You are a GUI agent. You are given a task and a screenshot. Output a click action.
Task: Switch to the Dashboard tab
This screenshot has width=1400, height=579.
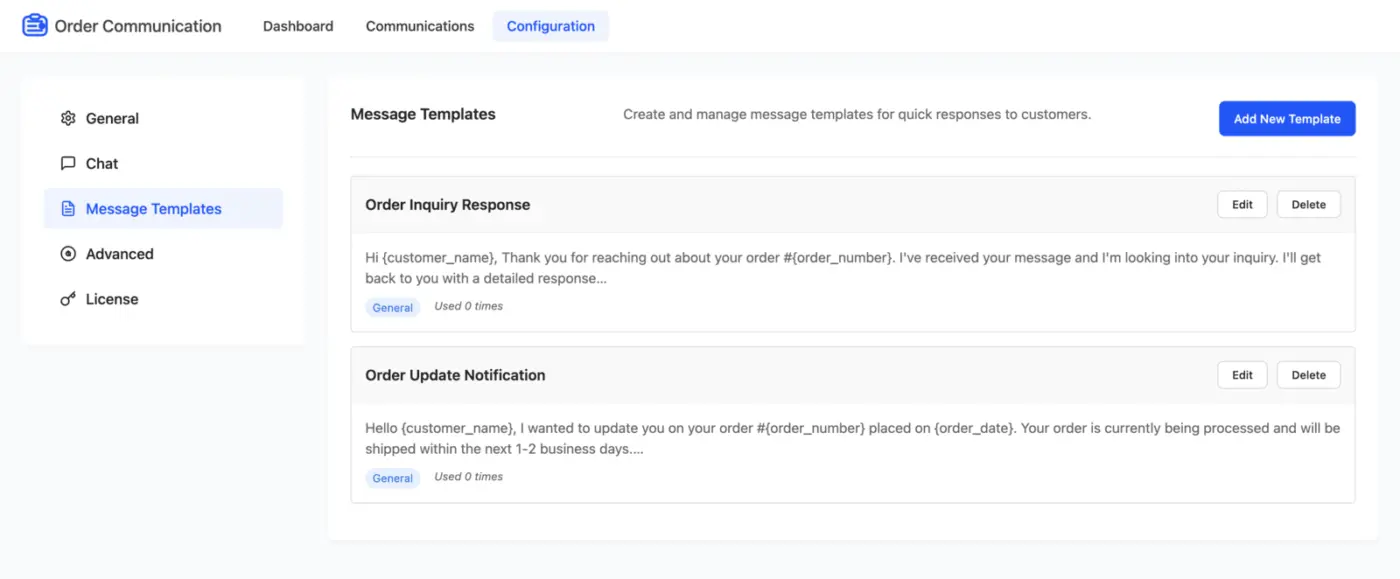pos(297,26)
